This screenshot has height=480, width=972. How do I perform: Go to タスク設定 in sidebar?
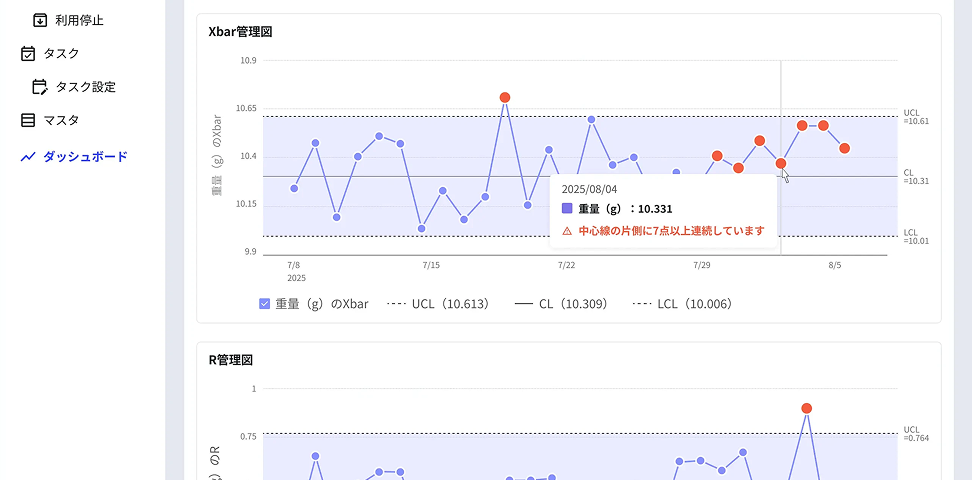86,87
